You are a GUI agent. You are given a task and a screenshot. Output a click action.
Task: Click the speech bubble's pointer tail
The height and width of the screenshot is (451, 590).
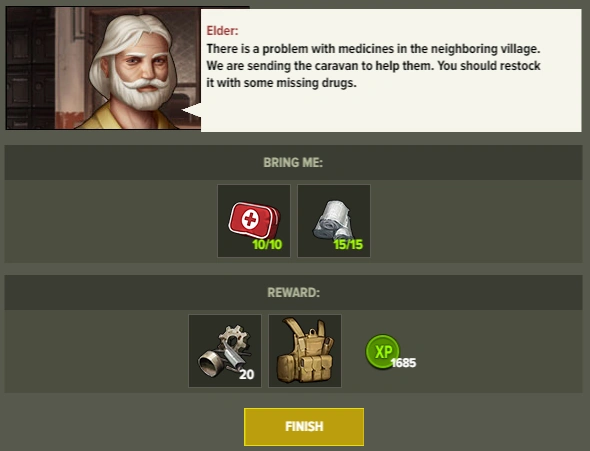point(192,111)
